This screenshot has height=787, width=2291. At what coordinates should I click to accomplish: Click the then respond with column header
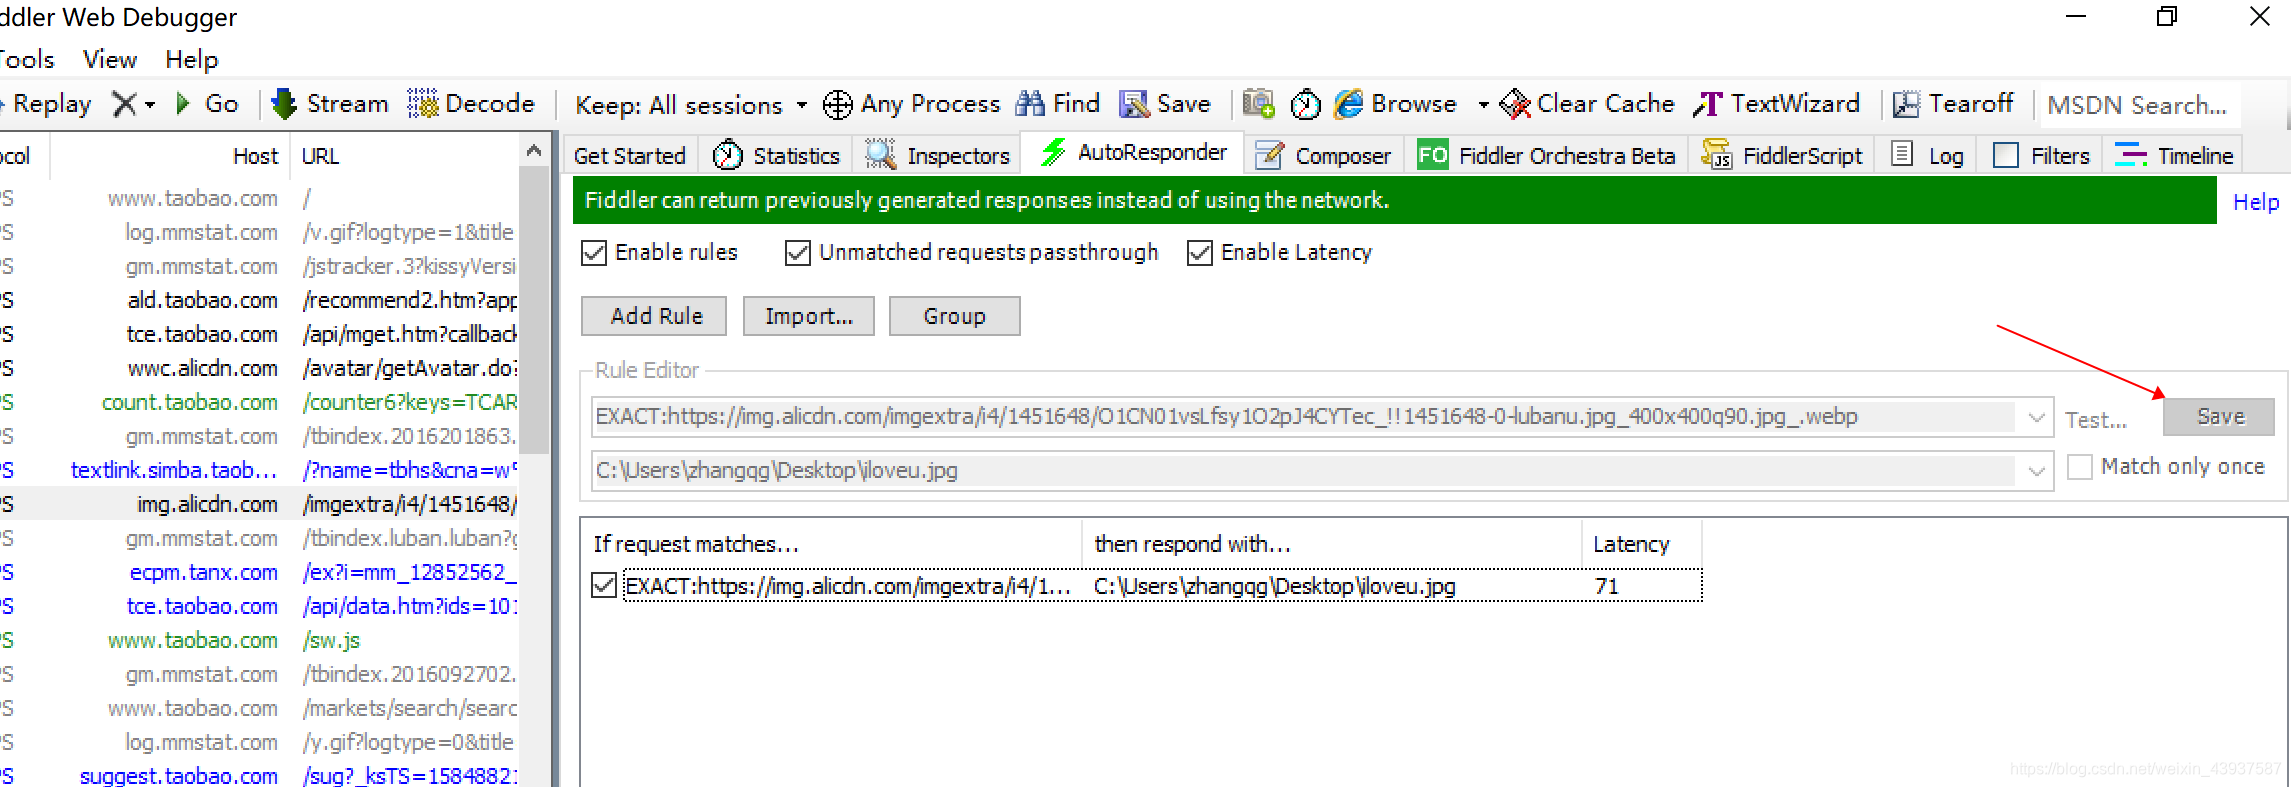[1332, 544]
